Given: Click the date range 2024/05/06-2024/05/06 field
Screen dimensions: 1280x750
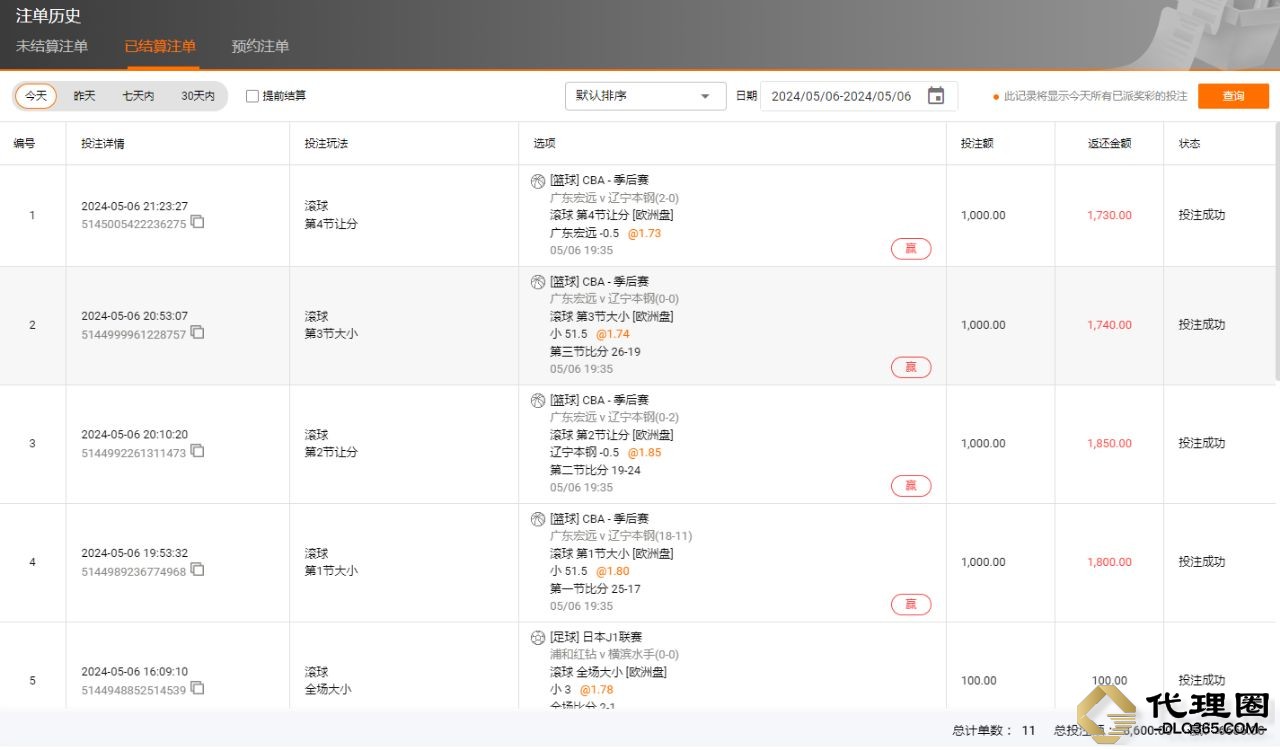Looking at the screenshot, I should click(x=859, y=96).
